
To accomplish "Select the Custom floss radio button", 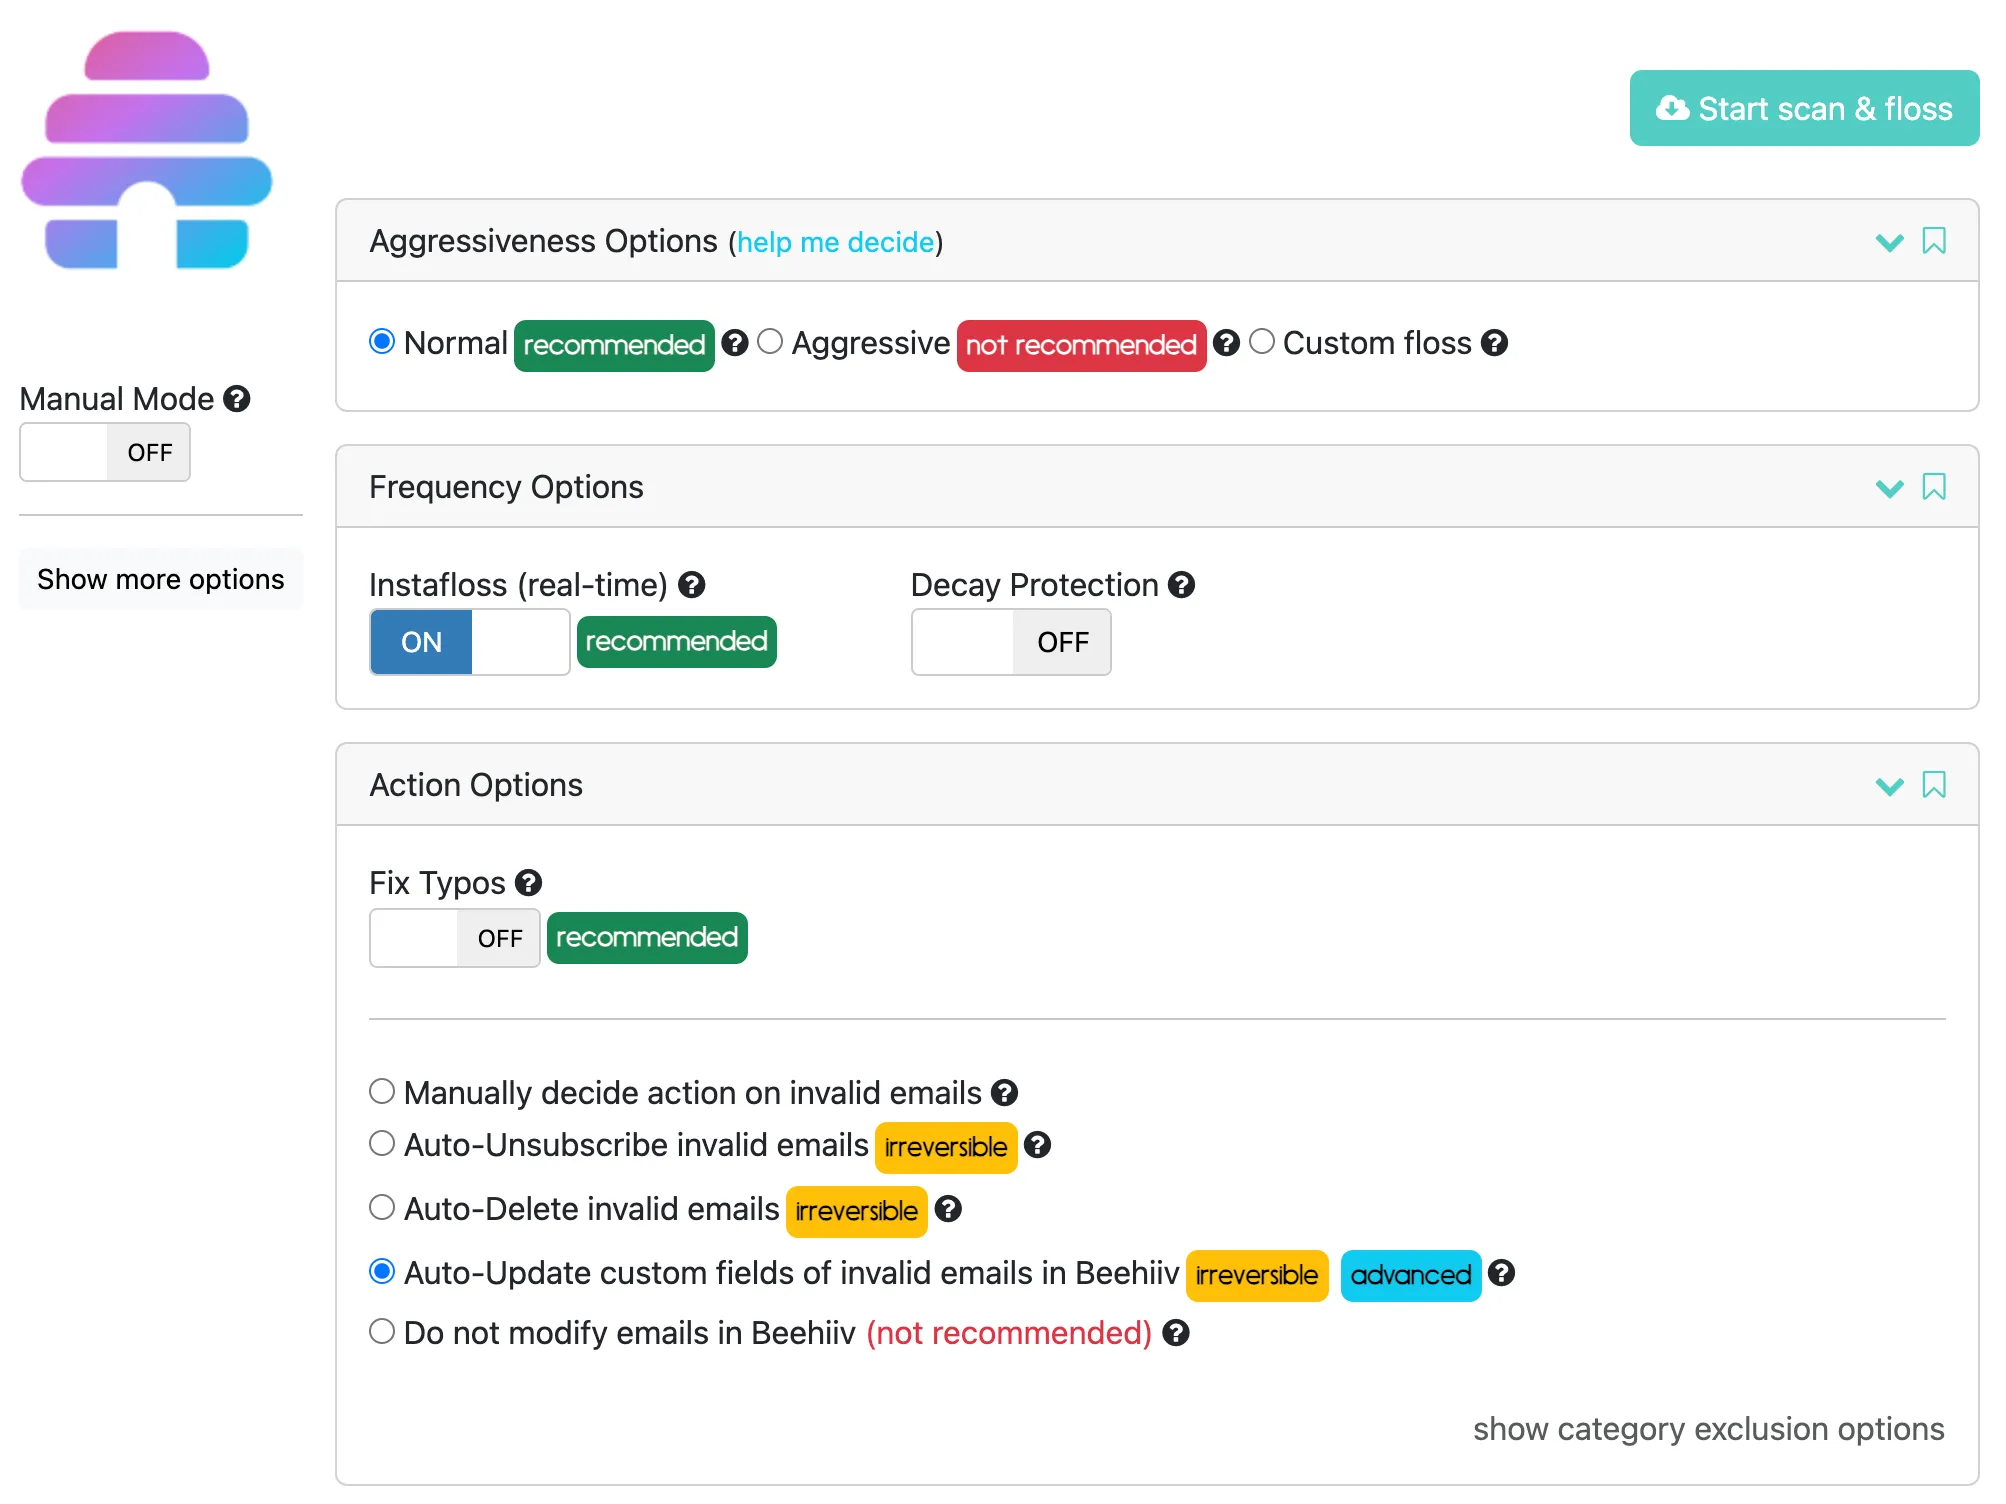I will (x=1262, y=342).
